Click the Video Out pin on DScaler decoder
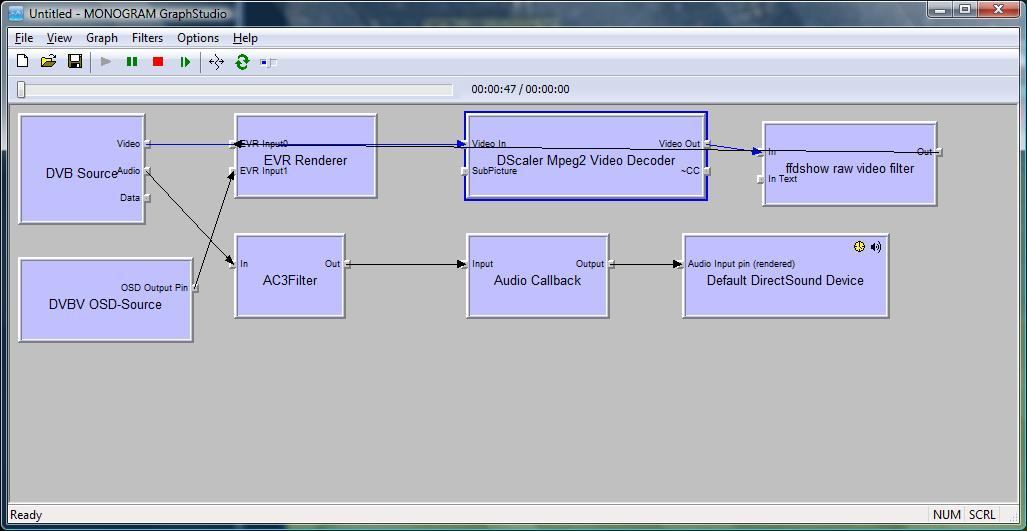Viewport: 1027px width, 531px height. point(707,144)
